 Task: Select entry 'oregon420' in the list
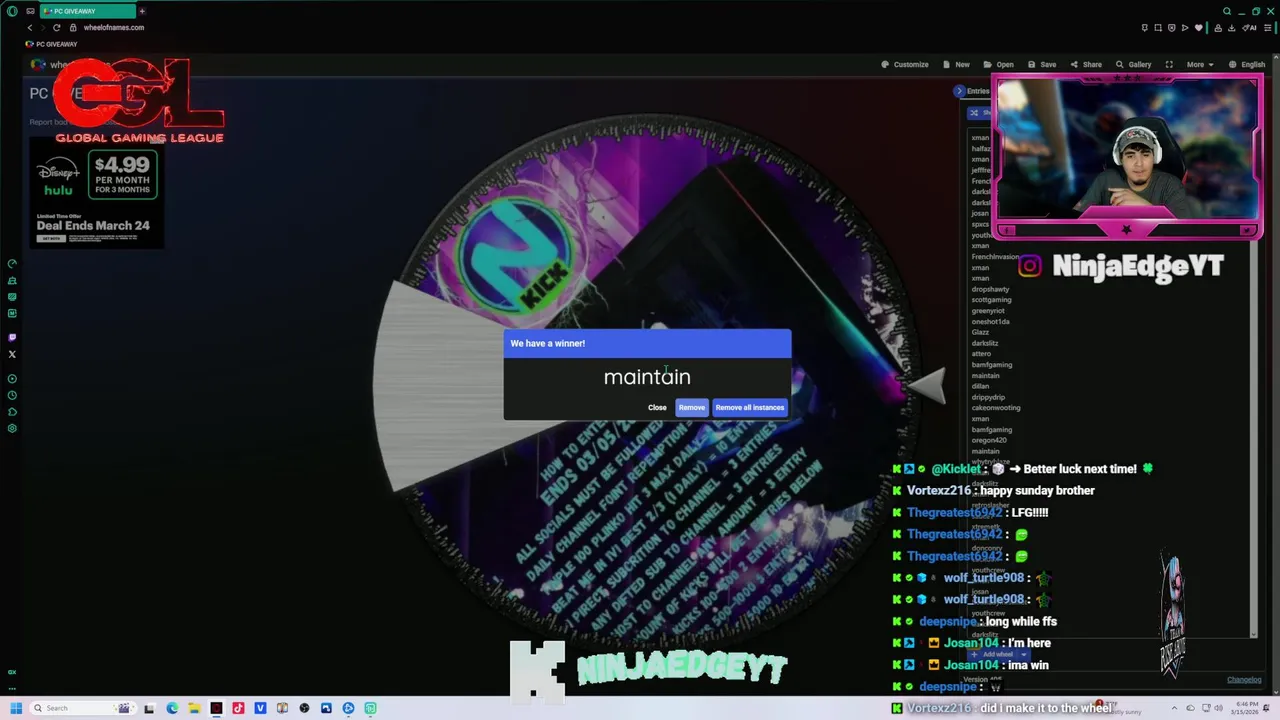point(989,440)
